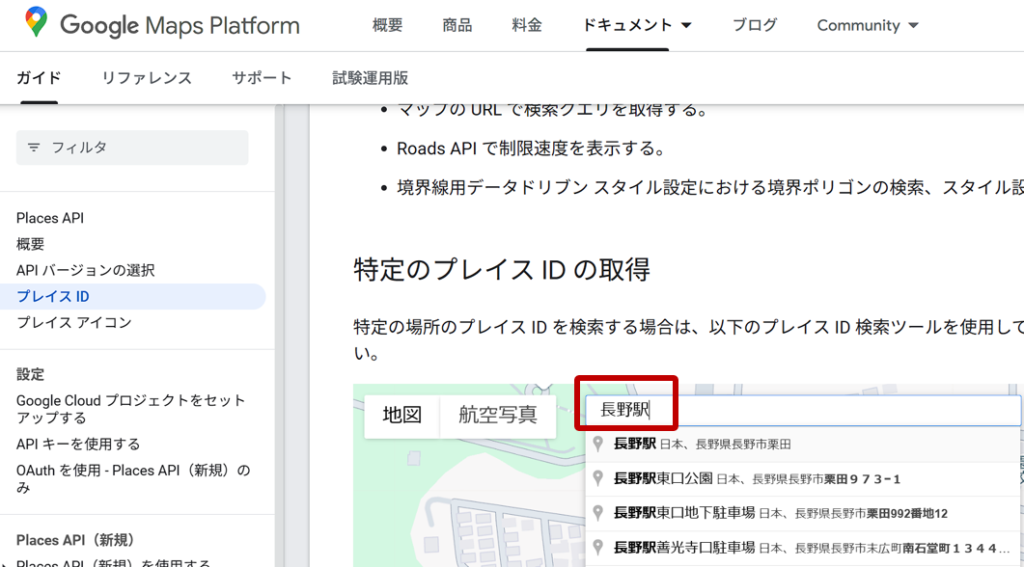Open OAuth を使用 - Places API（新規）のみ link

click(133, 479)
